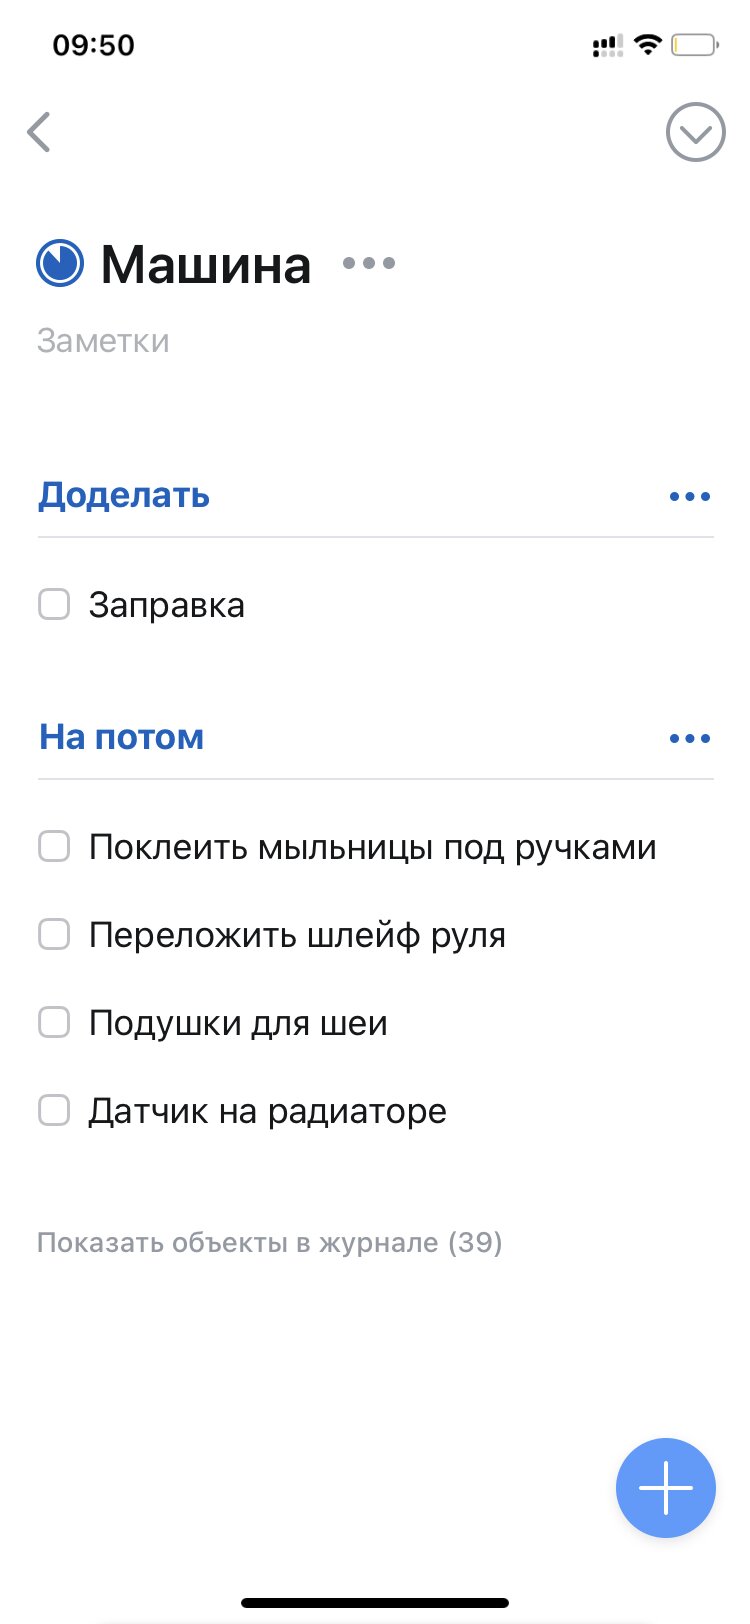
Task: Complete the Подушки для шеи checkbox
Action: coord(54,1022)
